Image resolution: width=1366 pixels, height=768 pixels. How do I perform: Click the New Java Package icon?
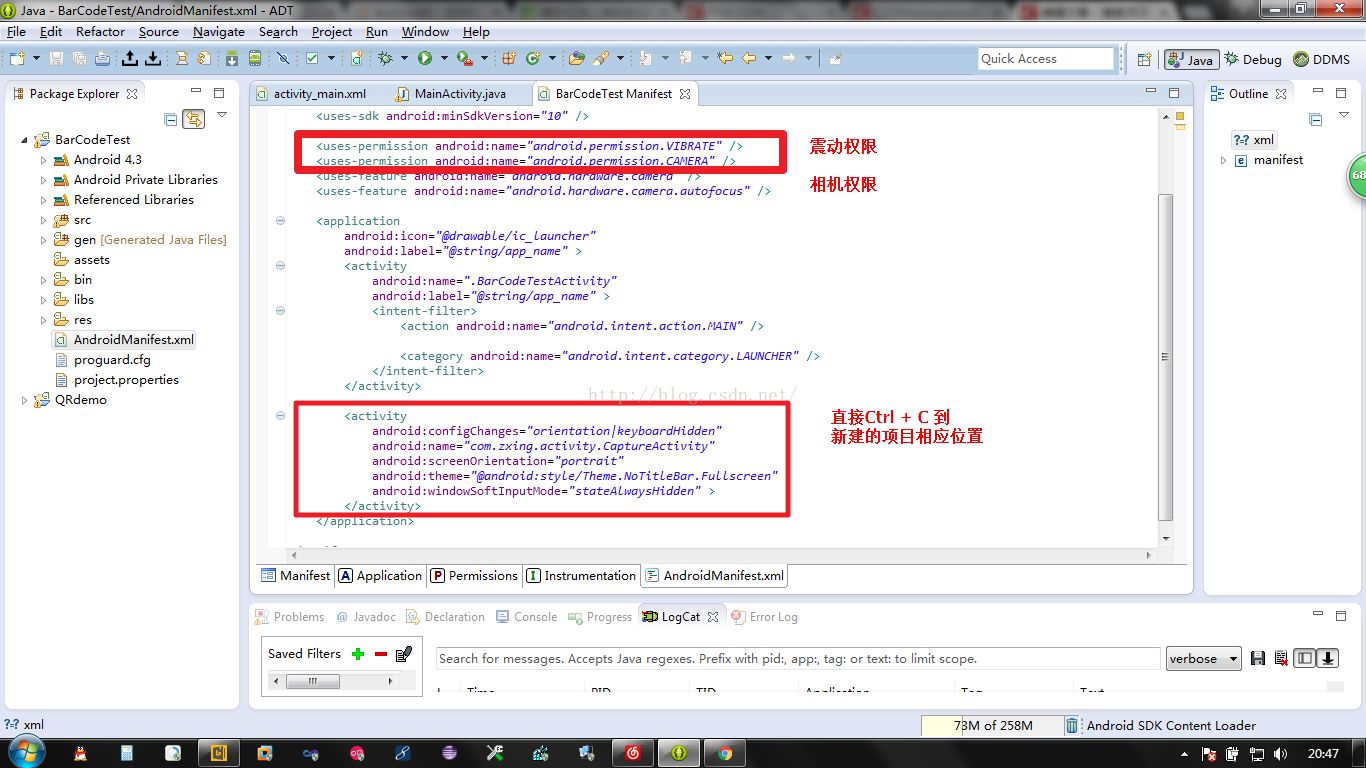[x=509, y=59]
